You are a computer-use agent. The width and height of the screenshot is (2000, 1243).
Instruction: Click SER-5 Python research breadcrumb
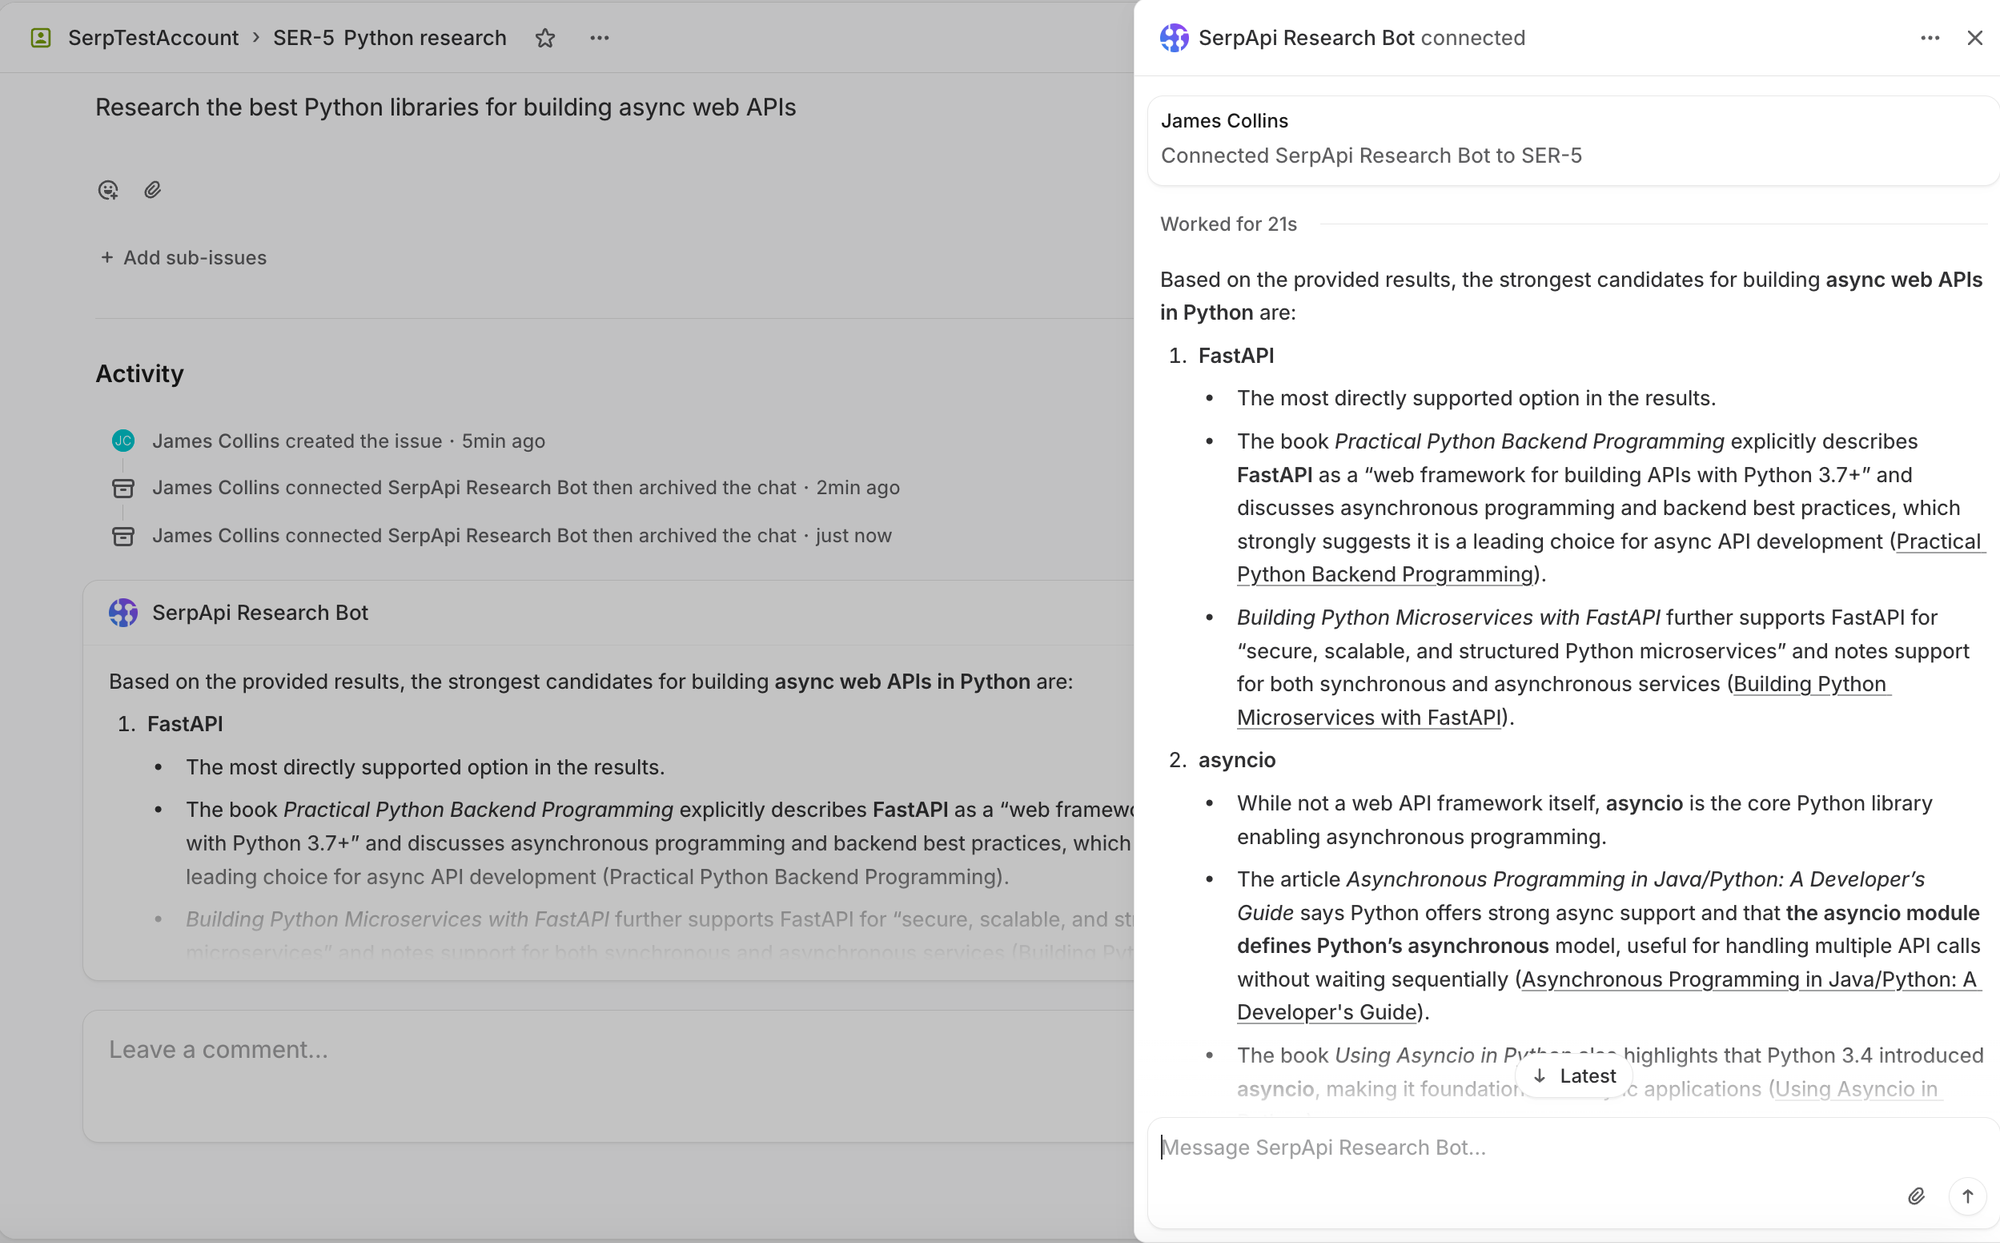389,38
